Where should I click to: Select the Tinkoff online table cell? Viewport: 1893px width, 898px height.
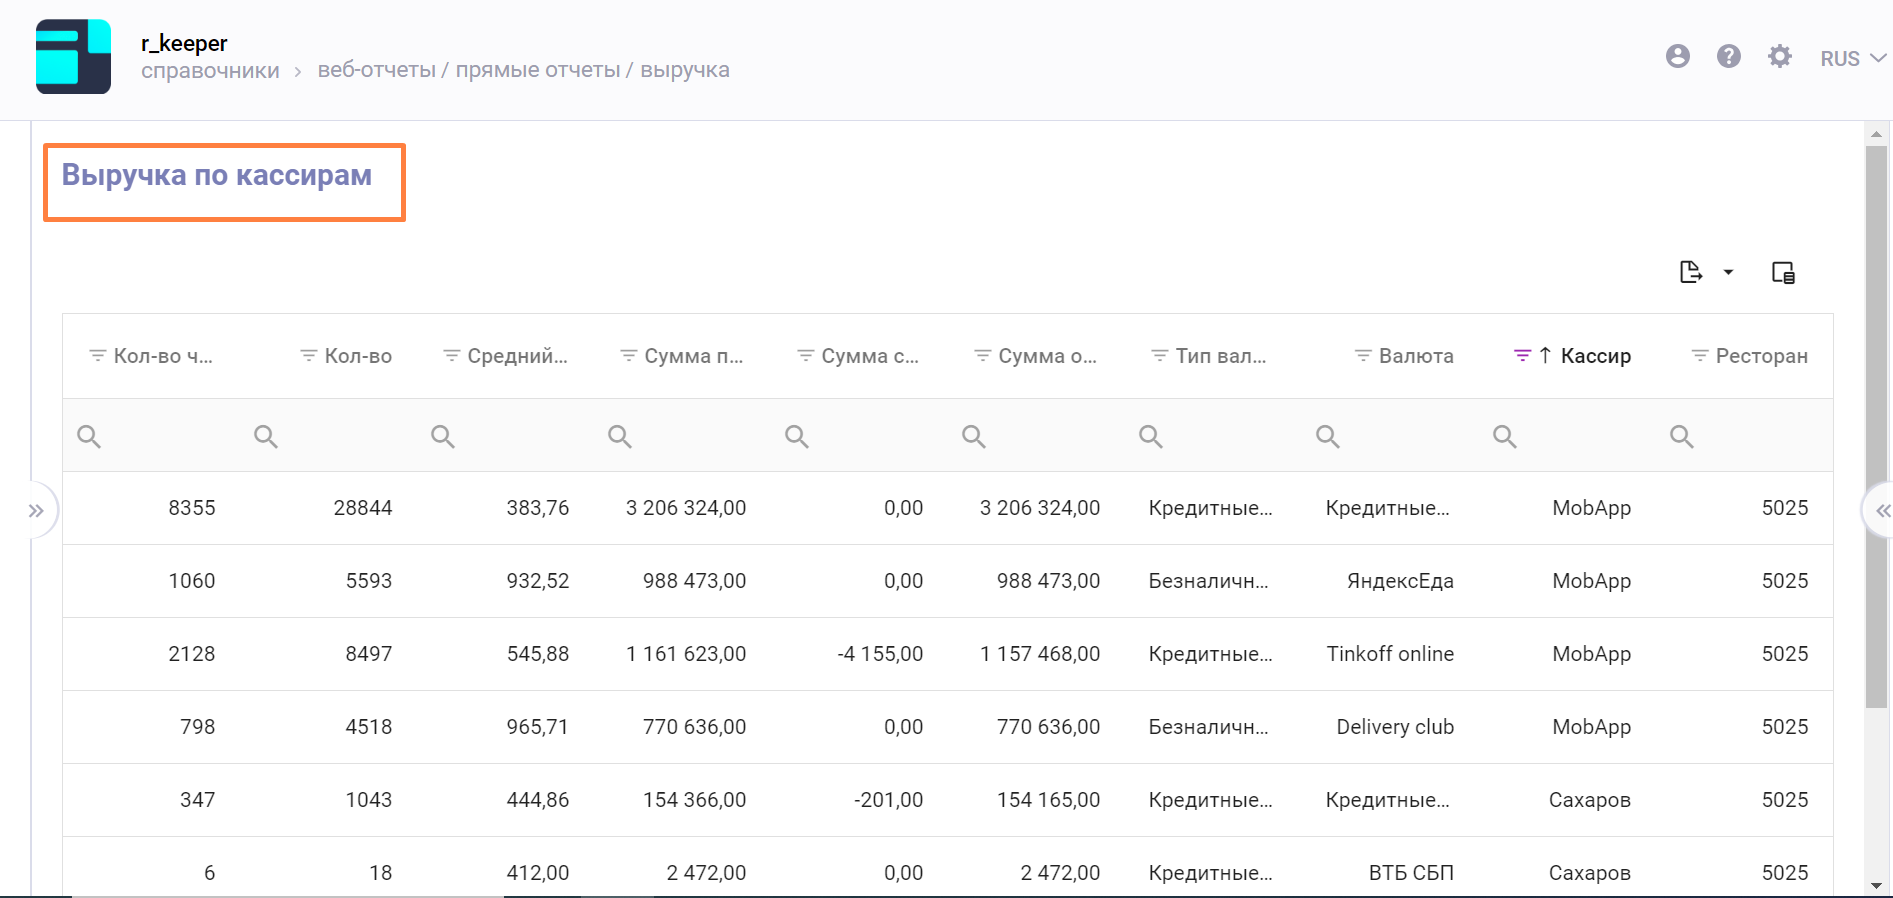point(1389,654)
